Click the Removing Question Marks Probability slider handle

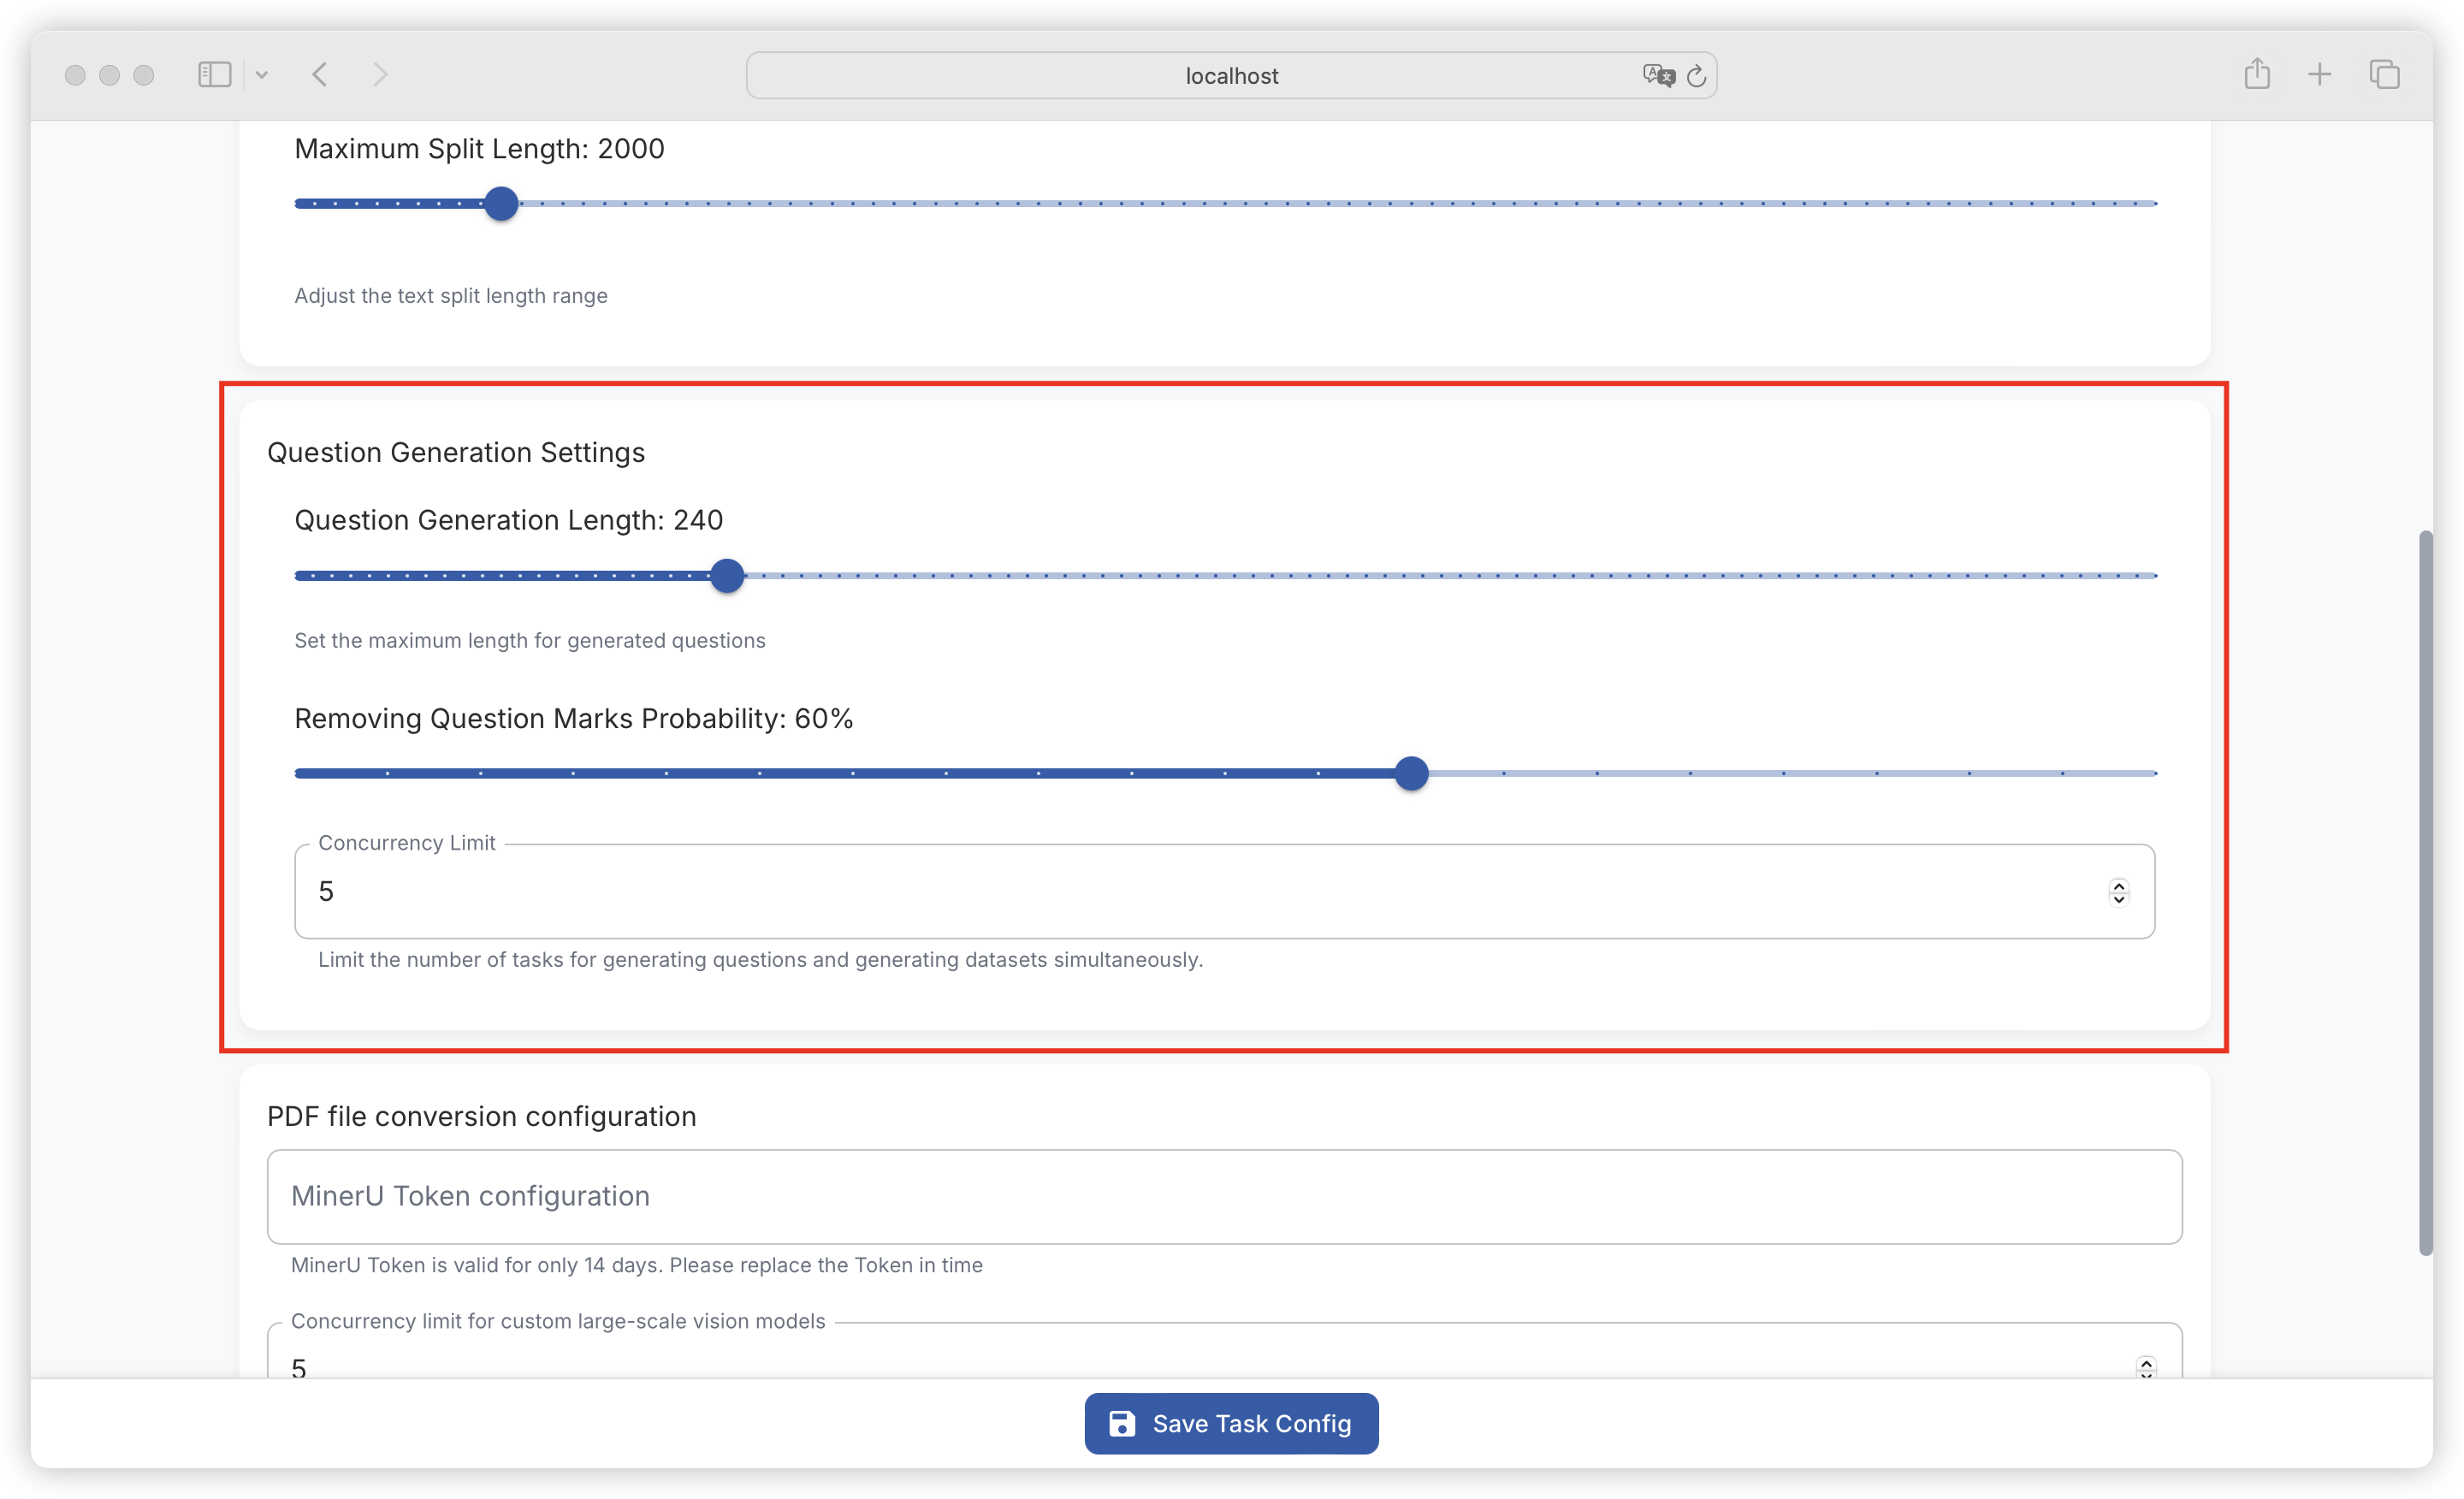(1411, 773)
